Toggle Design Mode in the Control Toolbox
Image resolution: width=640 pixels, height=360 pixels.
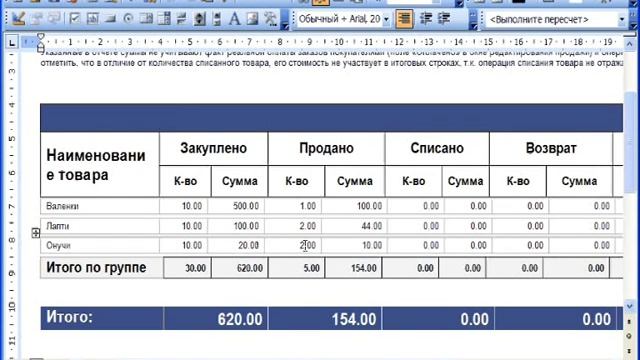(x=18, y=19)
